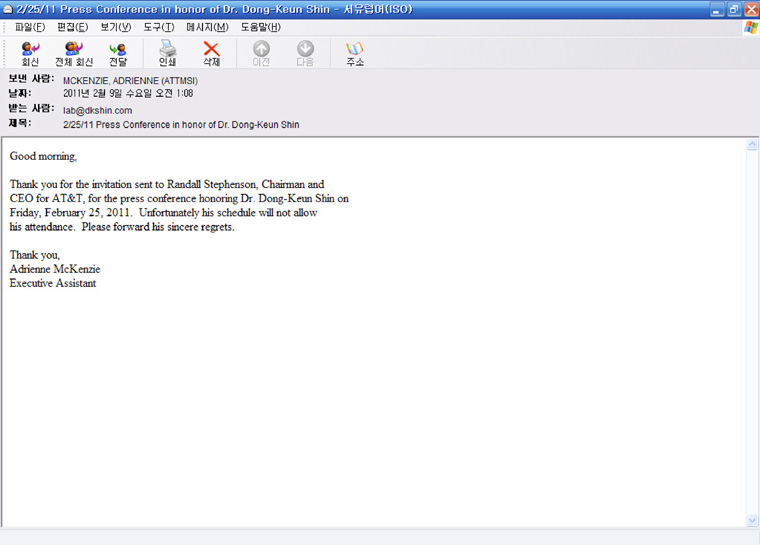Click the 받는 사람 label

click(x=31, y=108)
